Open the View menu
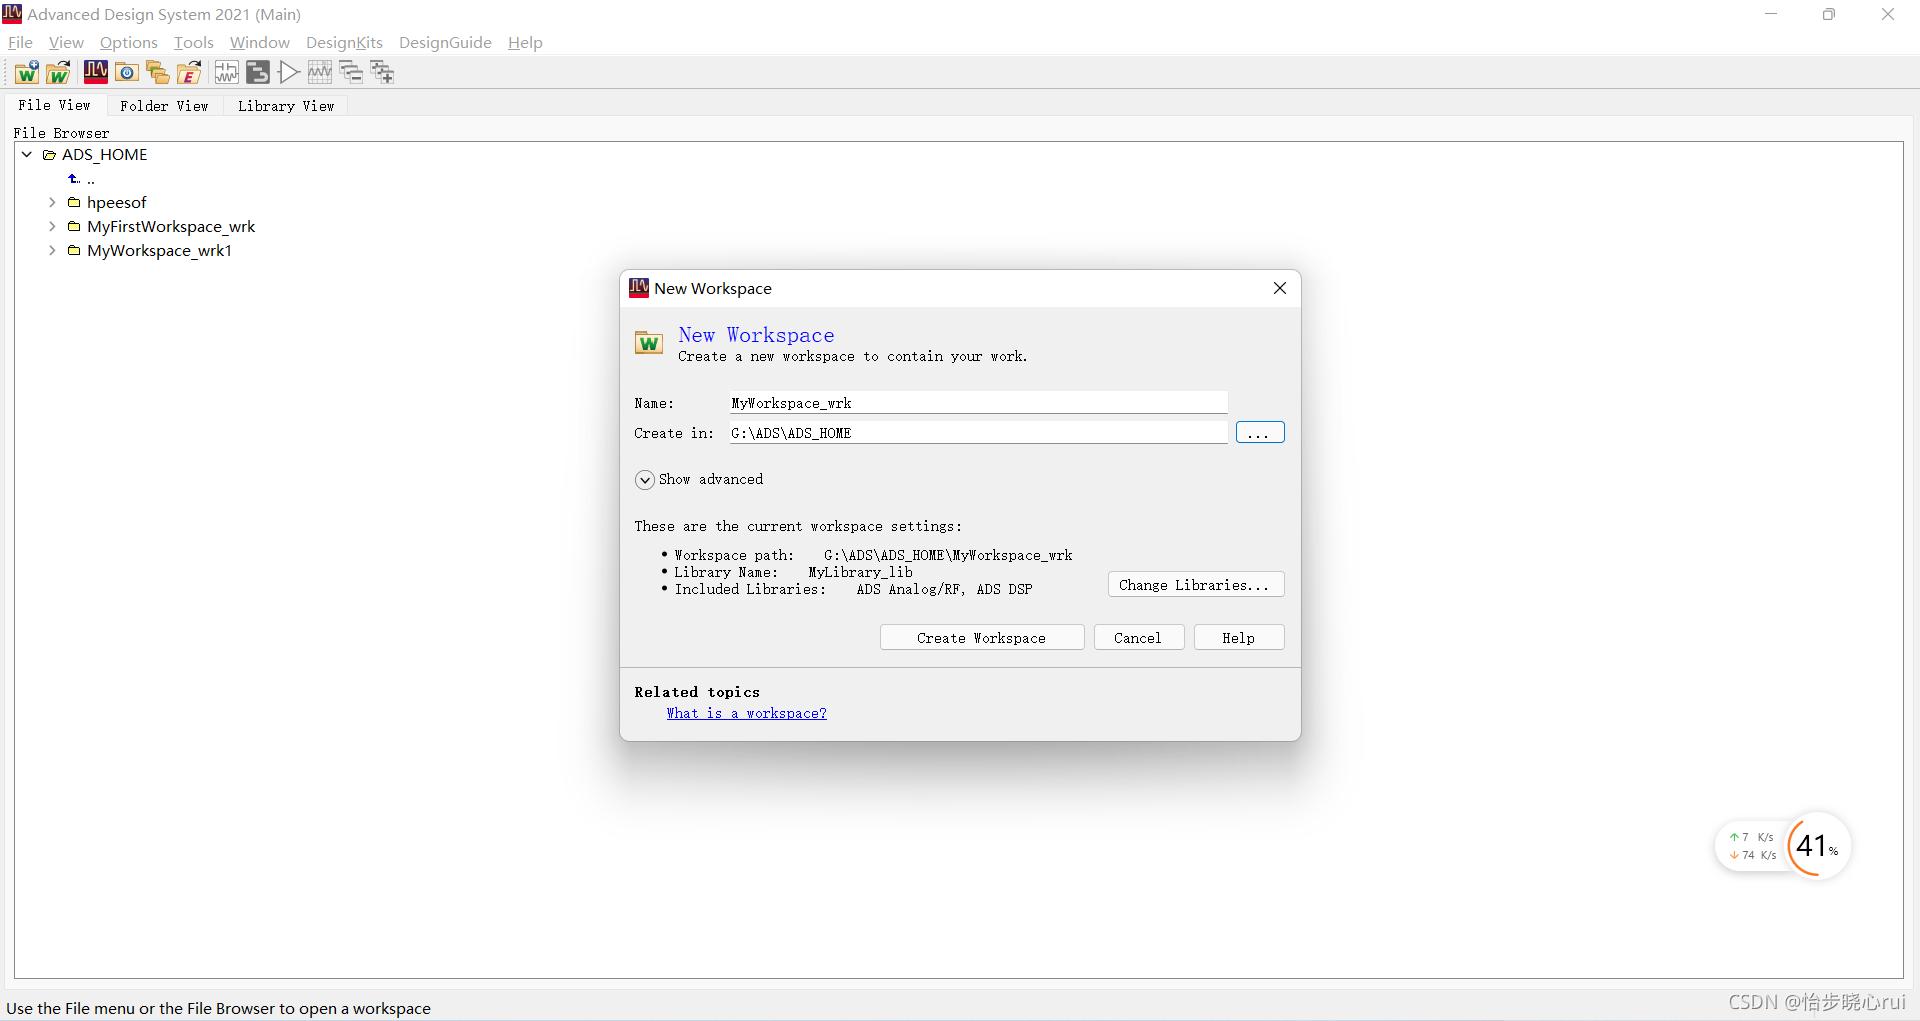 pos(66,42)
